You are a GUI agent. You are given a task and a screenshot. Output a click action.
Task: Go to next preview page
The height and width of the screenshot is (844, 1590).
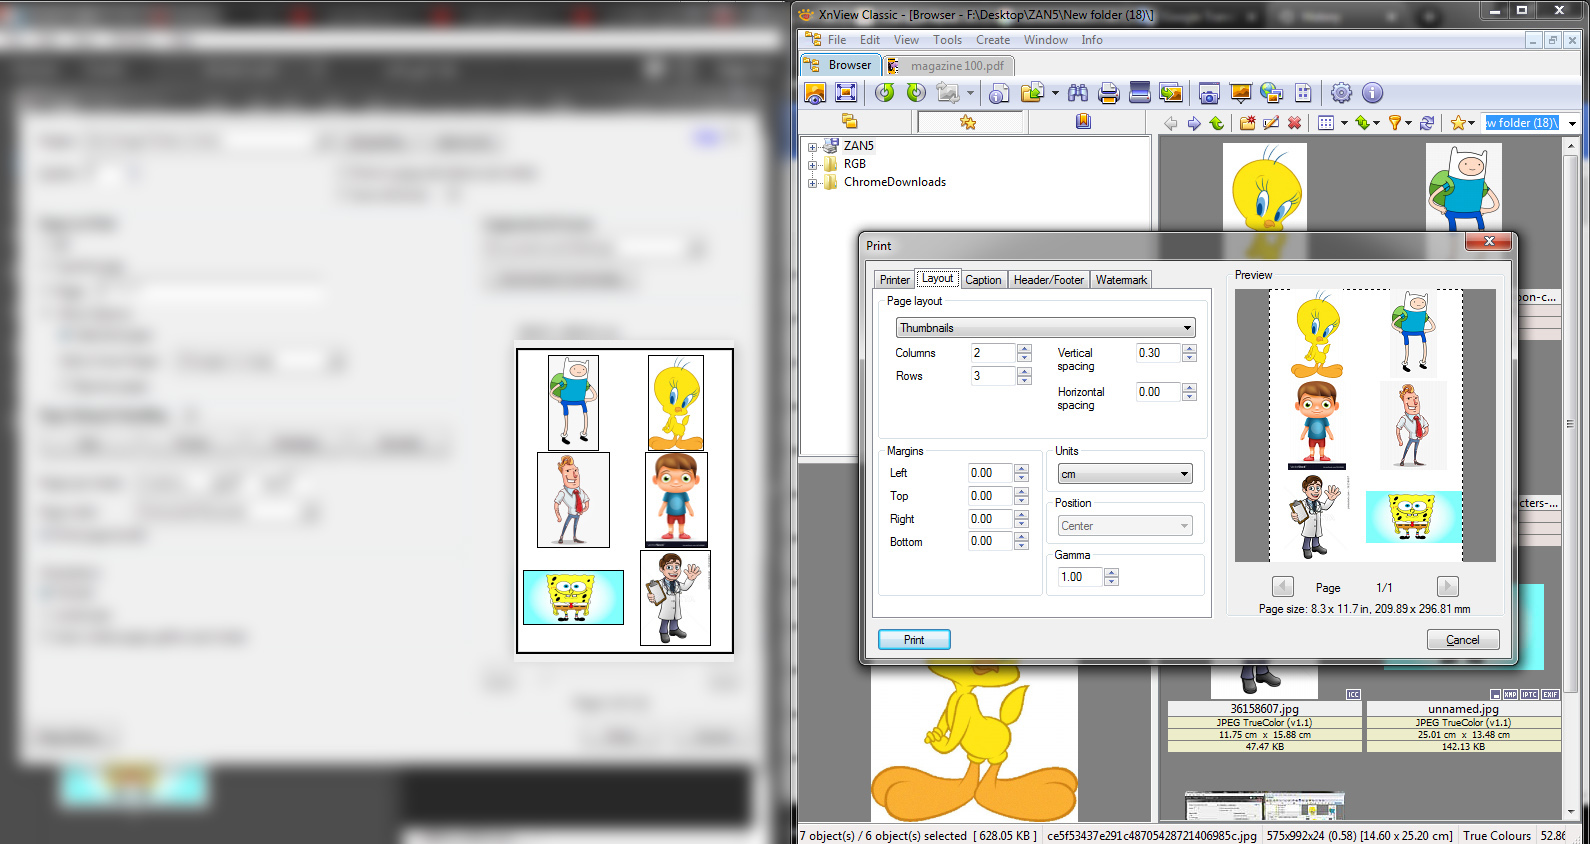click(1447, 587)
